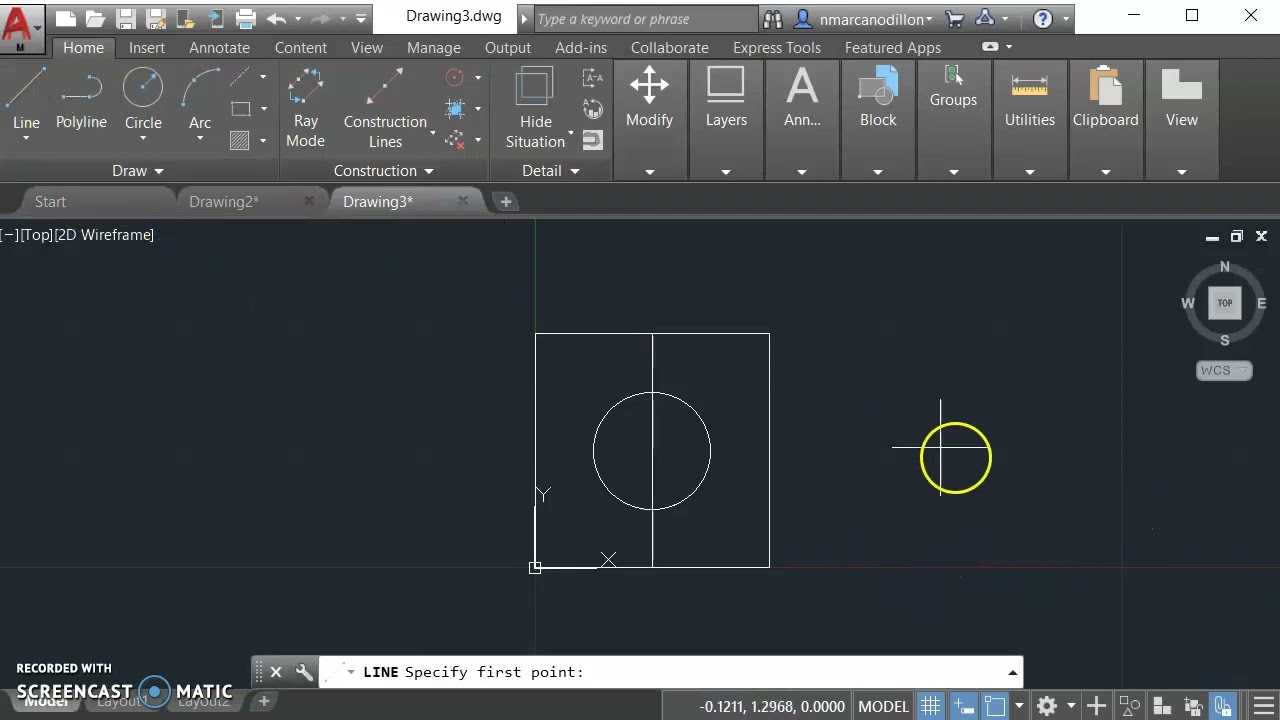Click the New file icon

(65, 18)
